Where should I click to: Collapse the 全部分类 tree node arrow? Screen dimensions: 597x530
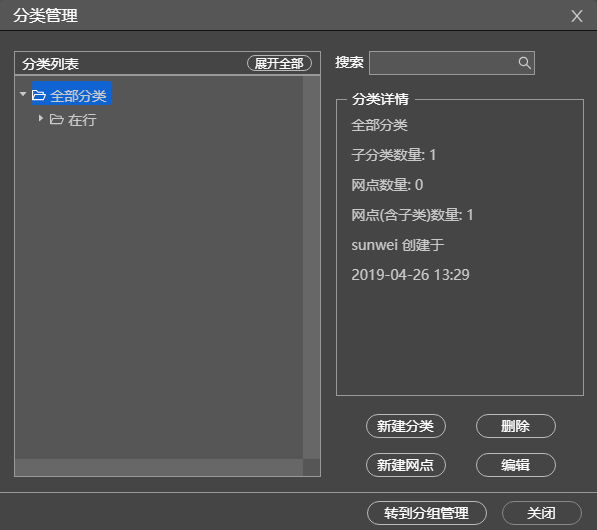coord(23,94)
